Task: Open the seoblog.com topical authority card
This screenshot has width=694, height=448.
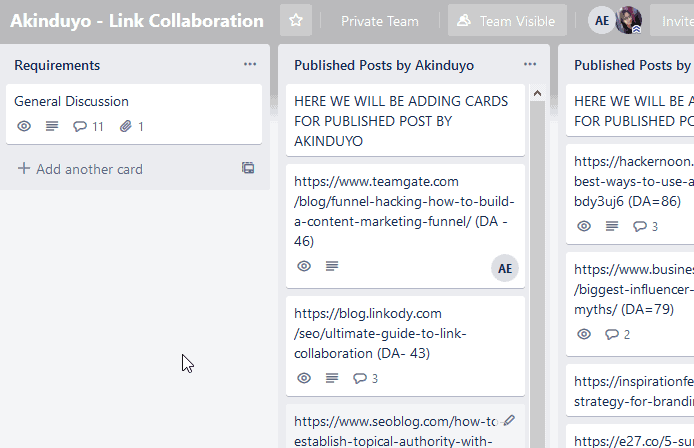Action: pyautogui.click(x=405, y=426)
